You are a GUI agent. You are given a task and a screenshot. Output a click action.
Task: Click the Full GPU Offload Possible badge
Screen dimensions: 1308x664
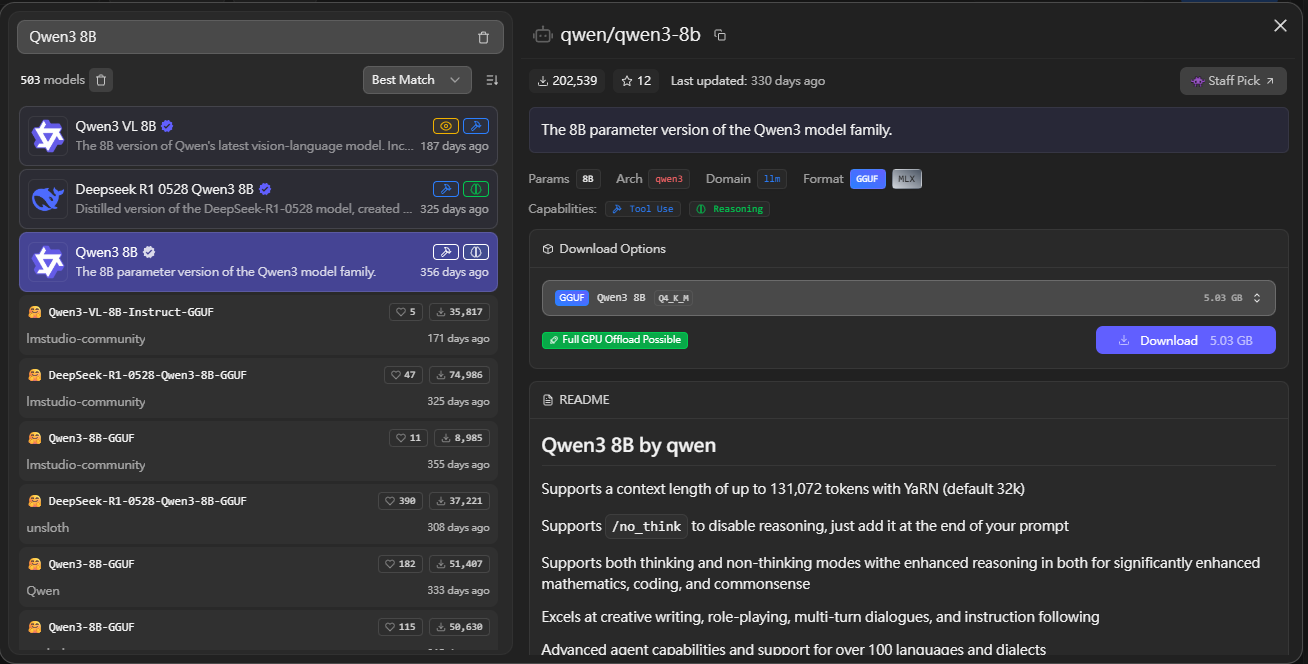[615, 340]
